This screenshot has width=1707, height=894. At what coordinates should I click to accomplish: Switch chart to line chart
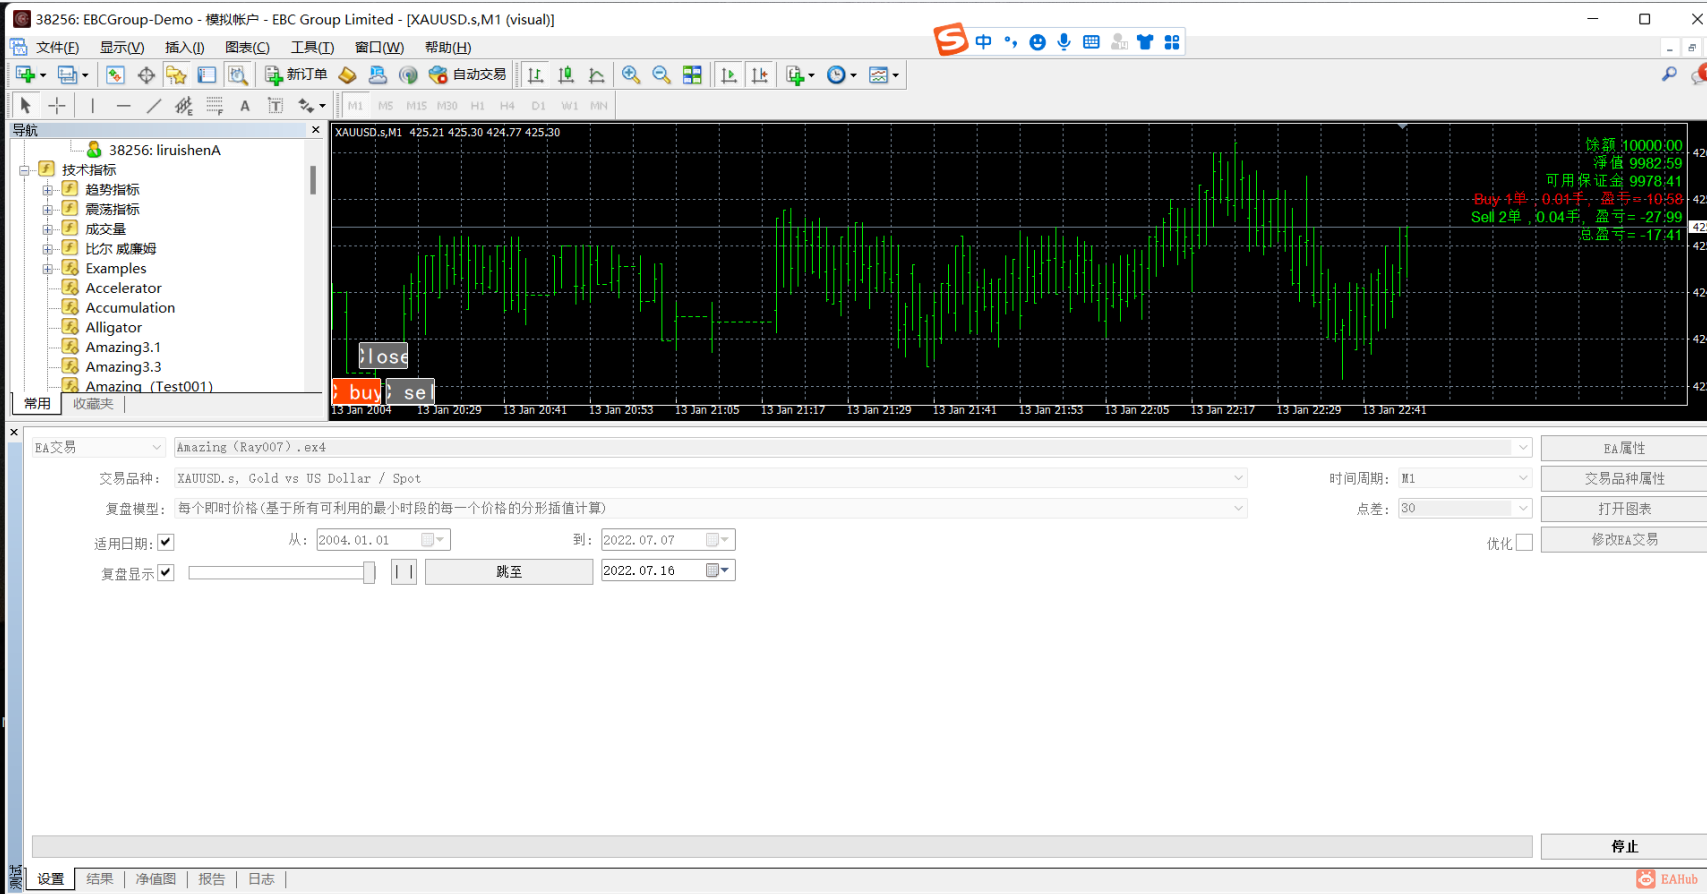(x=597, y=75)
